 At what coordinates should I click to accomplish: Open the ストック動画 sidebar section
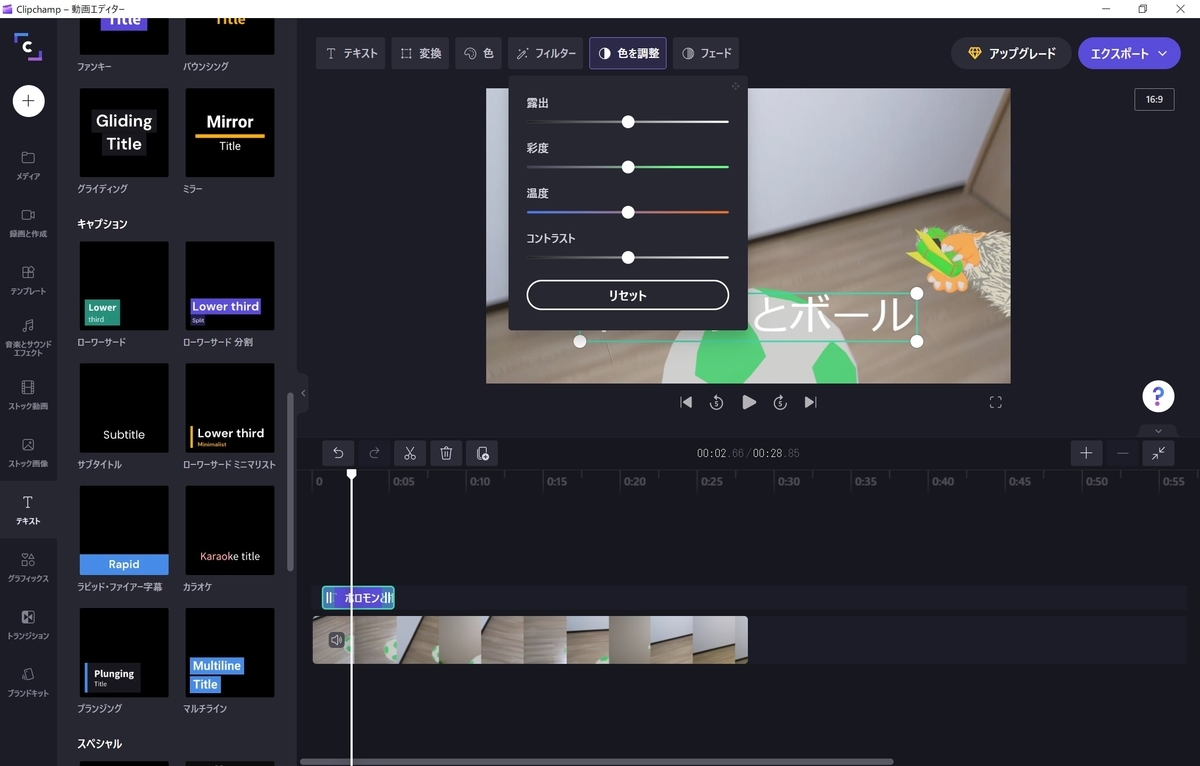[x=28, y=395]
